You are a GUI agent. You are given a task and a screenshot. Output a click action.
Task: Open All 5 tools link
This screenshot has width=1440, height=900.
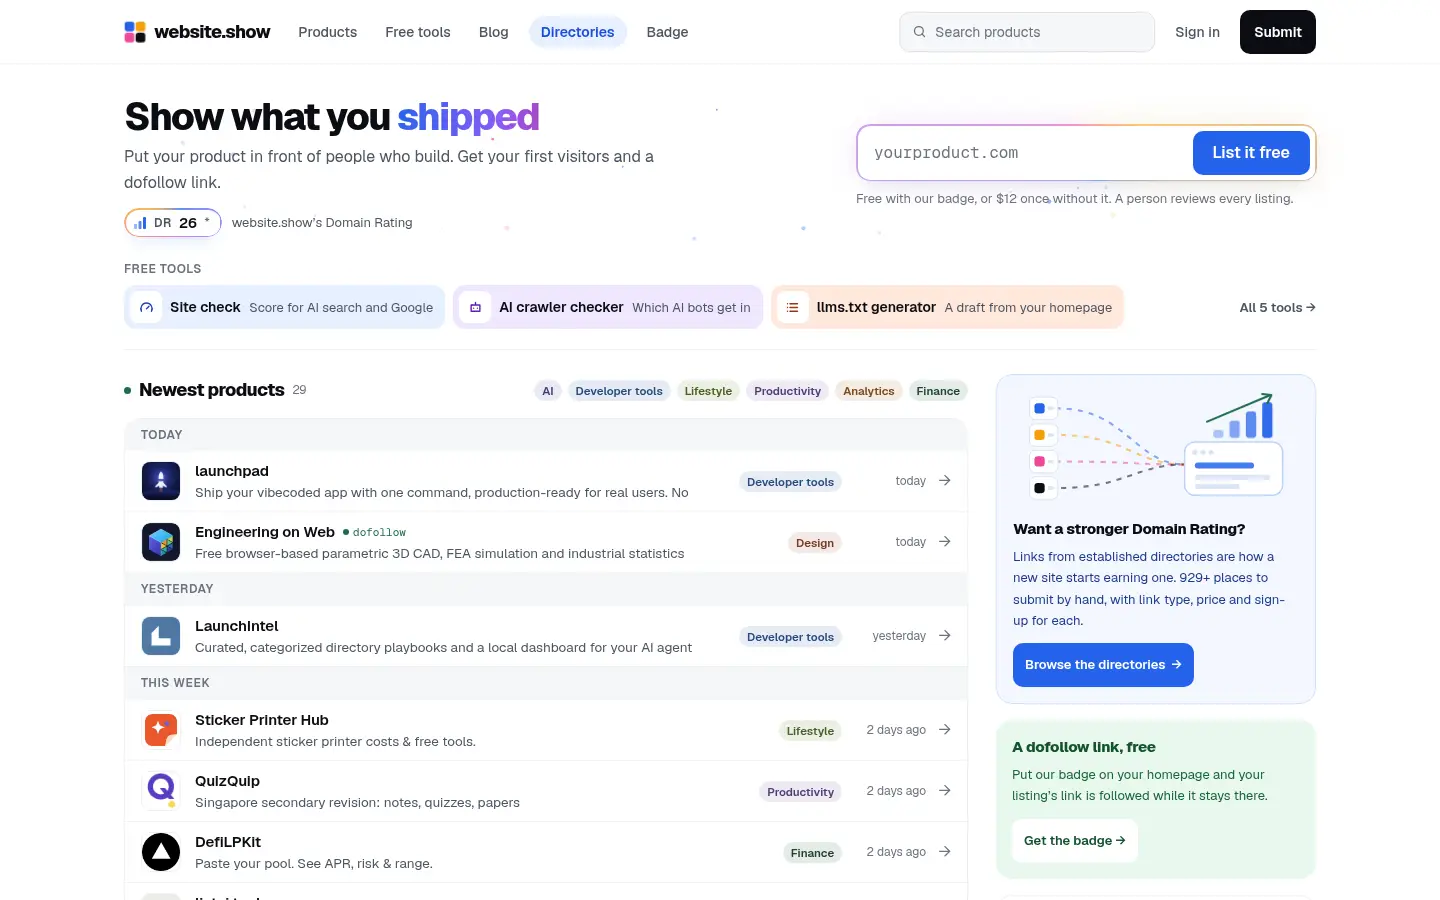1277,307
